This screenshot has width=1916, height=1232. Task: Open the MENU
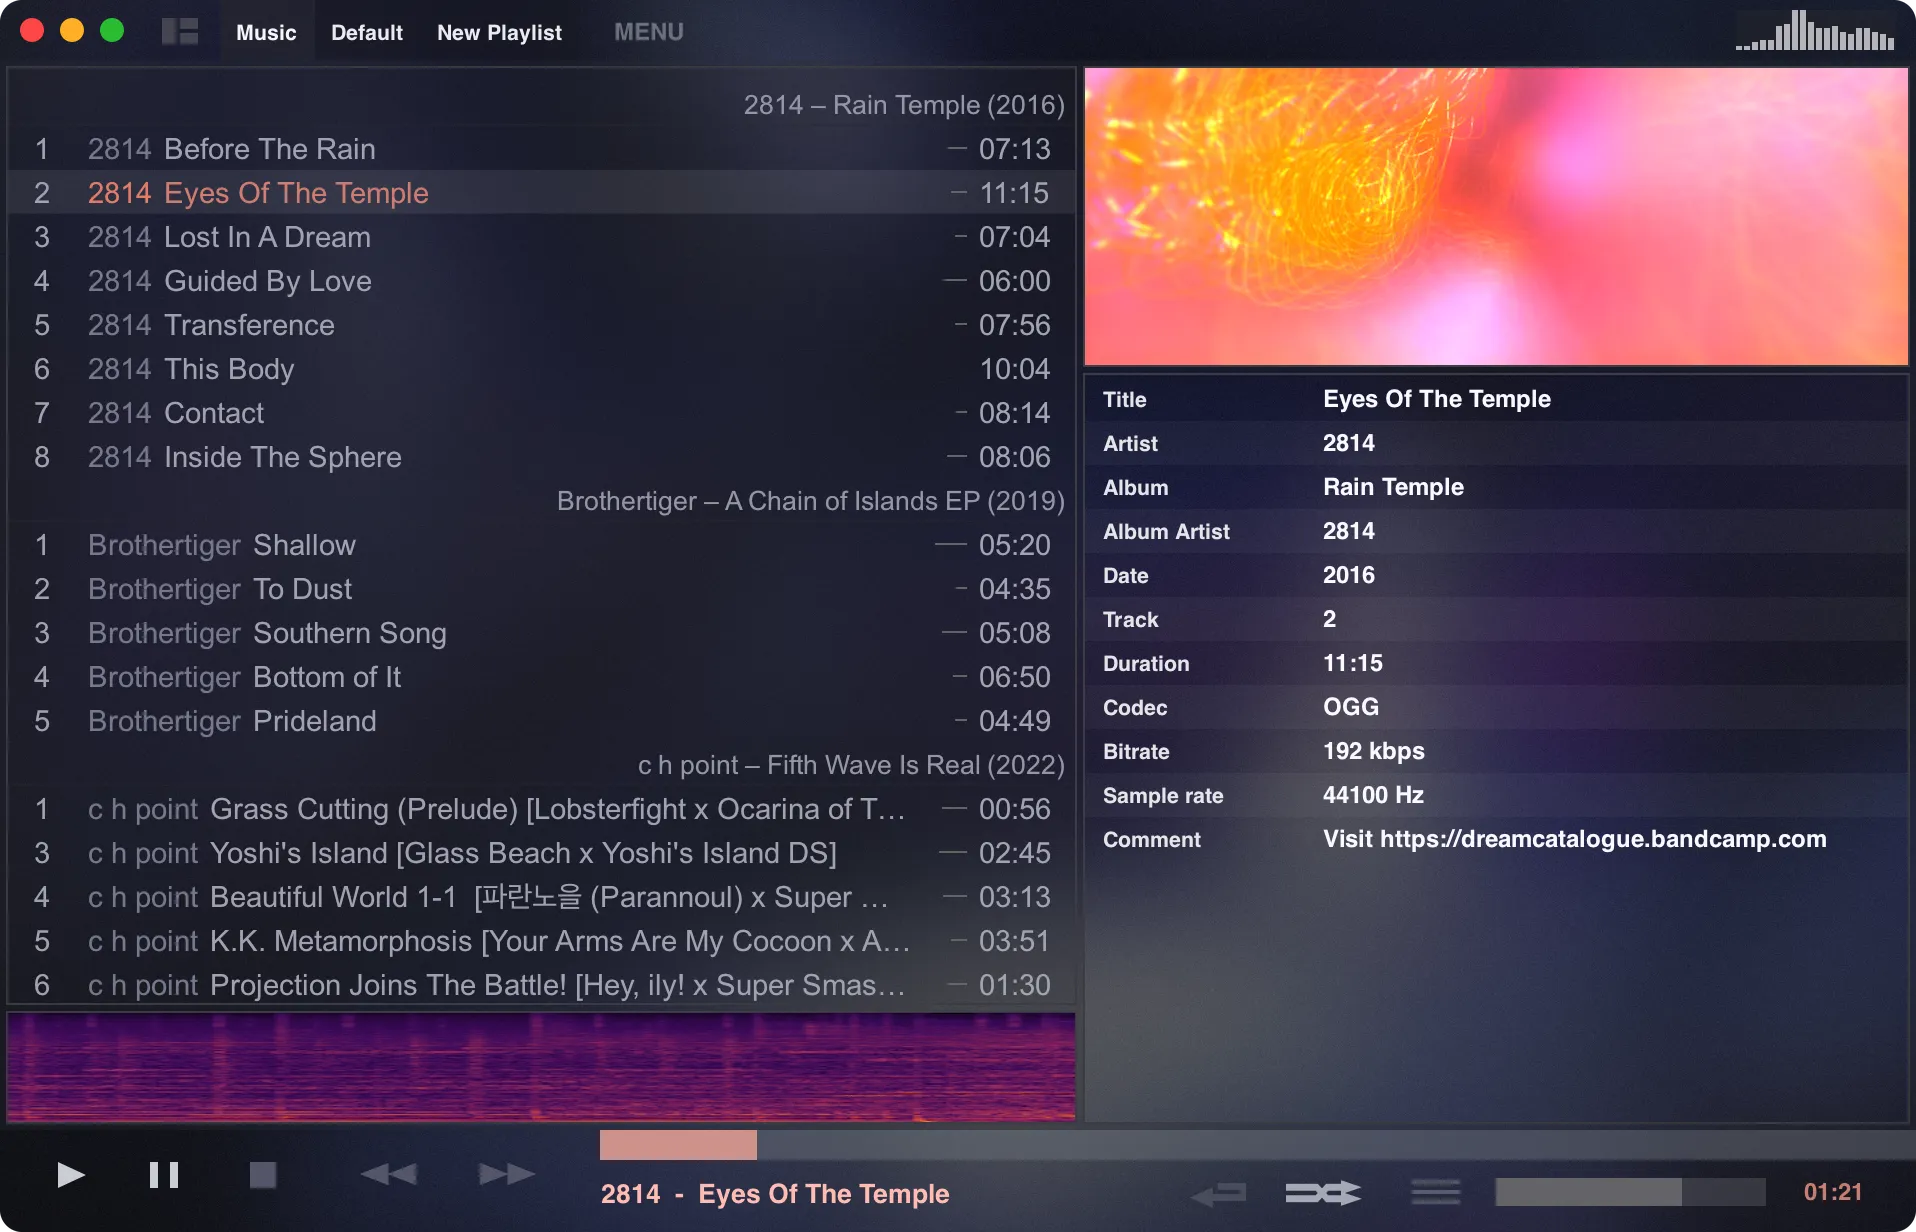click(649, 32)
